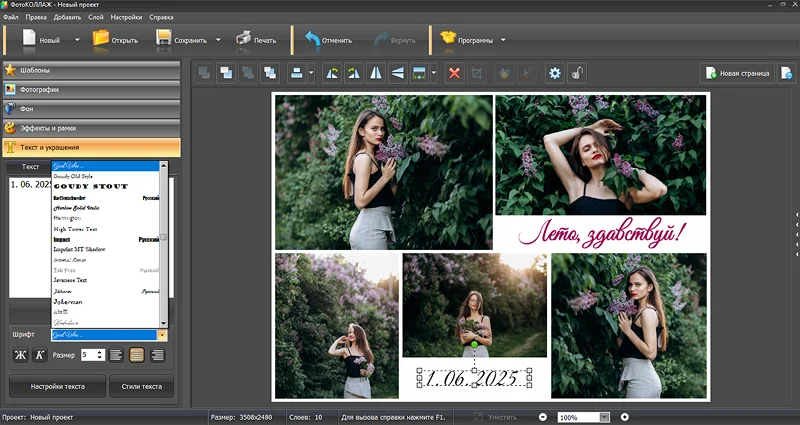
Task: Click the zoom in plus button
Action: [624, 417]
